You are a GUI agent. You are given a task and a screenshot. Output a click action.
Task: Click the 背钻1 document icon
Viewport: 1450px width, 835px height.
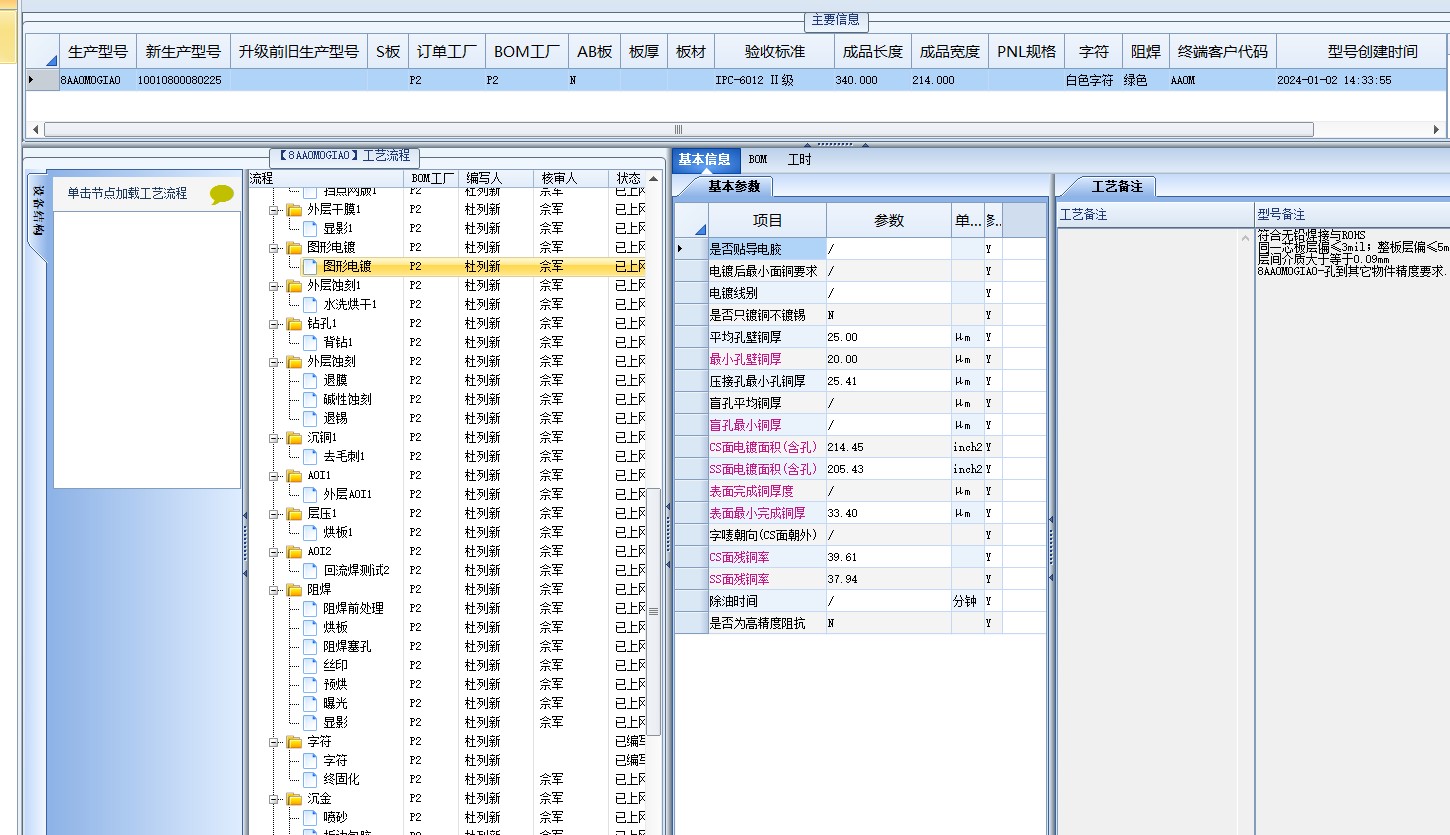tap(310, 343)
